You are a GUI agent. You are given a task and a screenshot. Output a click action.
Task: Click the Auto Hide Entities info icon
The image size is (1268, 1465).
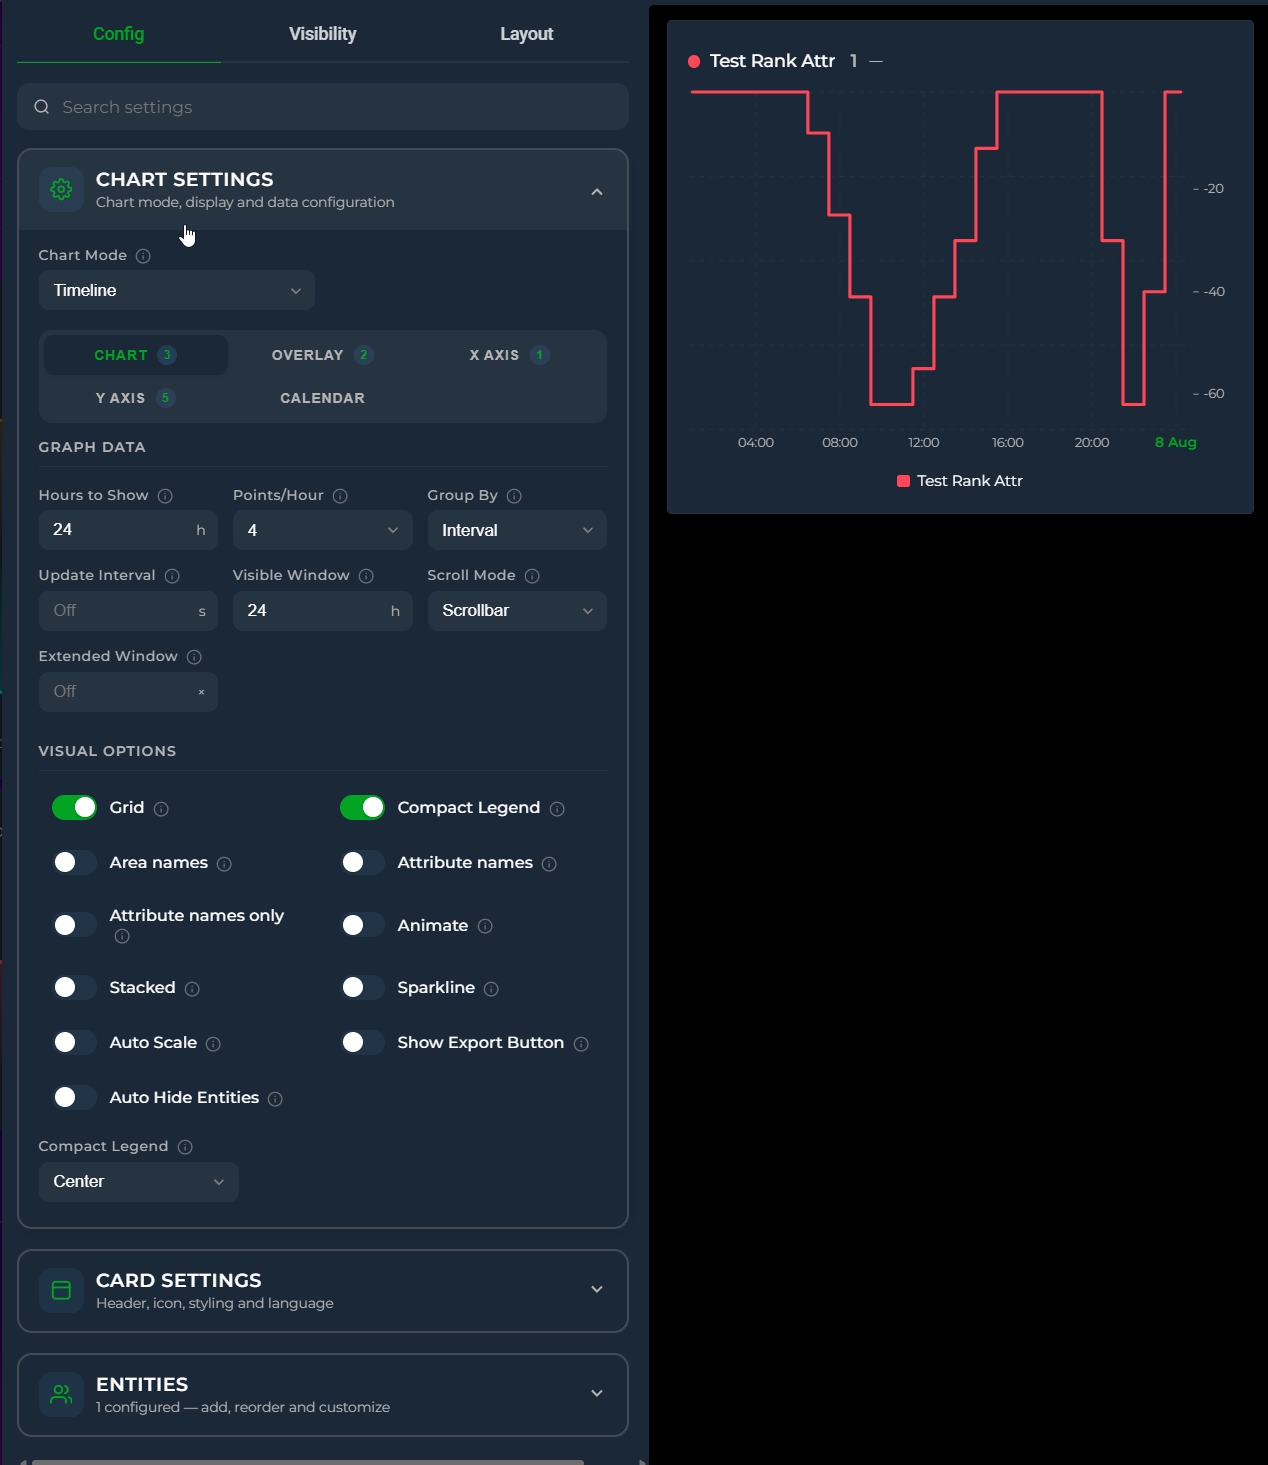tap(275, 1099)
